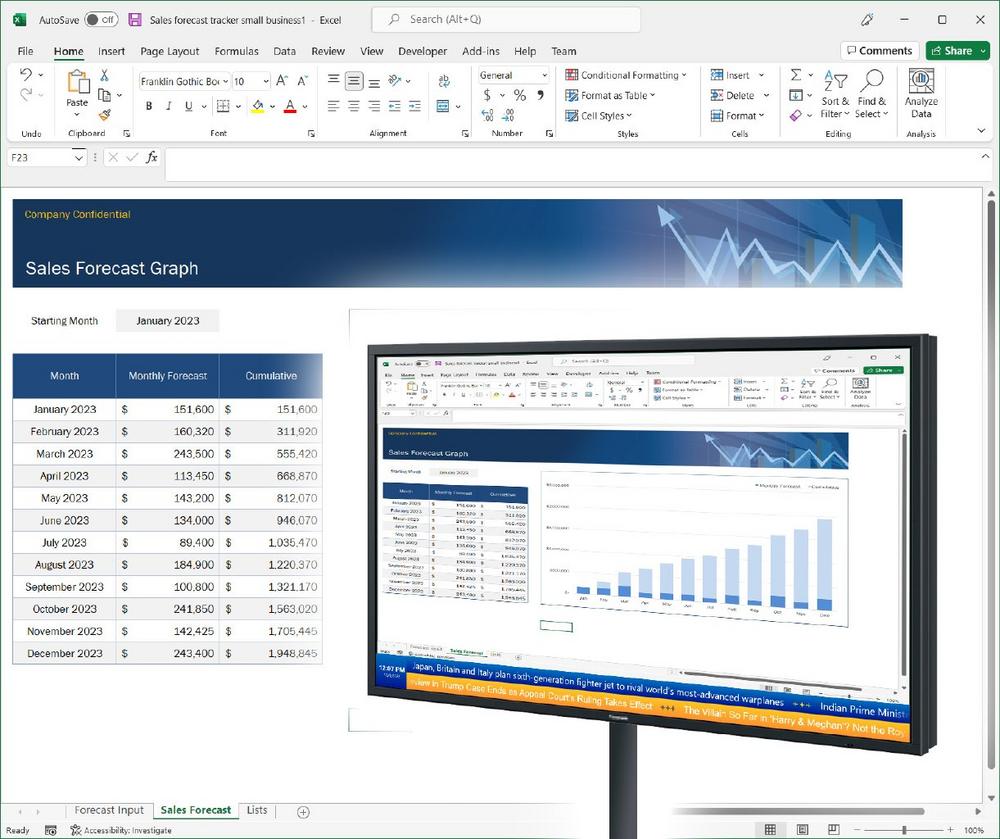This screenshot has height=839, width=1000.
Task: Toggle Middle Align in Alignment group
Action: [x=354, y=82]
